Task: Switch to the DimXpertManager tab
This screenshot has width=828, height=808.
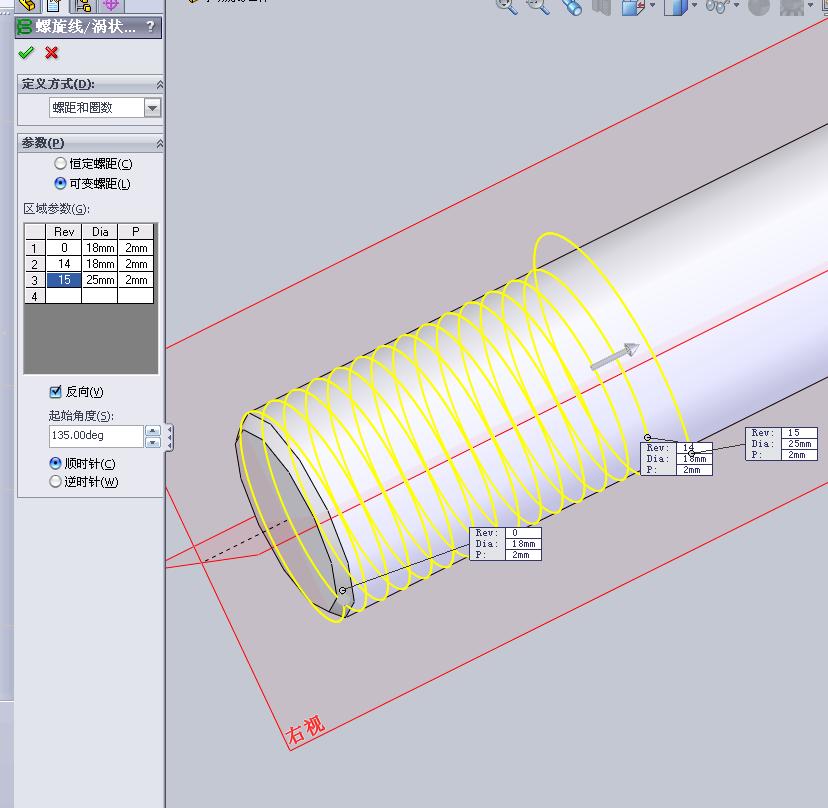Action: (110, 5)
